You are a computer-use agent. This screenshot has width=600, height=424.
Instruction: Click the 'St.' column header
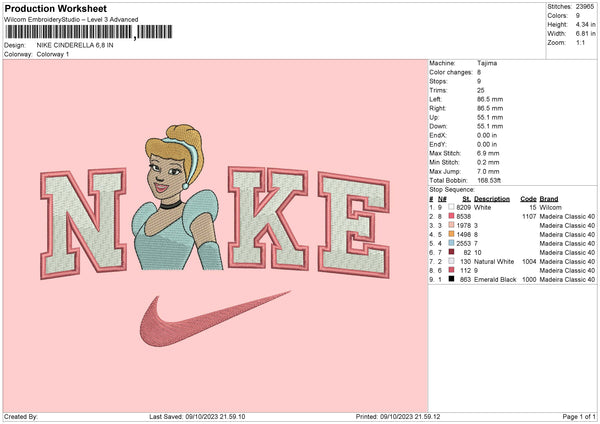click(466, 199)
